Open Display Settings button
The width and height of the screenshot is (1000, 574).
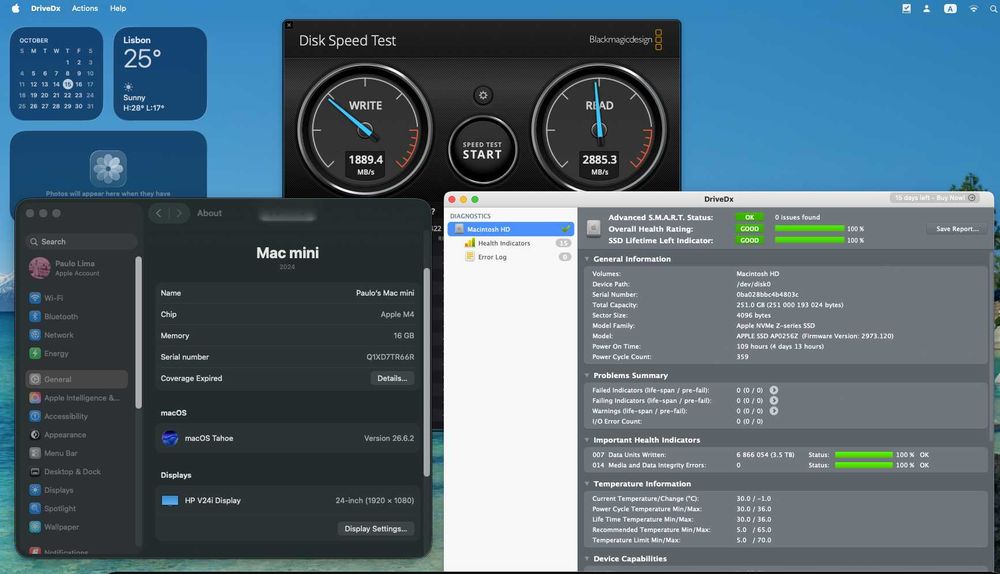coord(376,529)
